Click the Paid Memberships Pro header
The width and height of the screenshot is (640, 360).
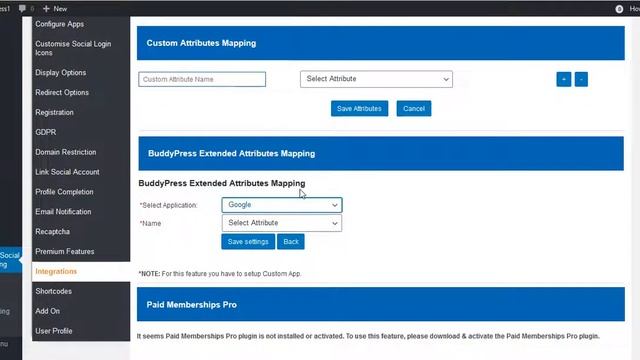(x=381, y=304)
